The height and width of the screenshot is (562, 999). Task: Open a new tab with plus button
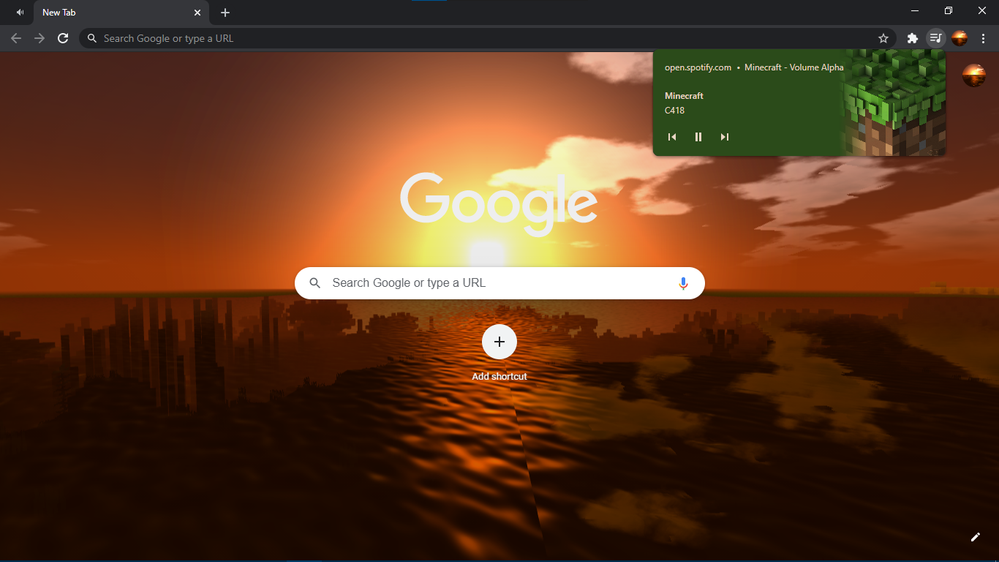(225, 13)
